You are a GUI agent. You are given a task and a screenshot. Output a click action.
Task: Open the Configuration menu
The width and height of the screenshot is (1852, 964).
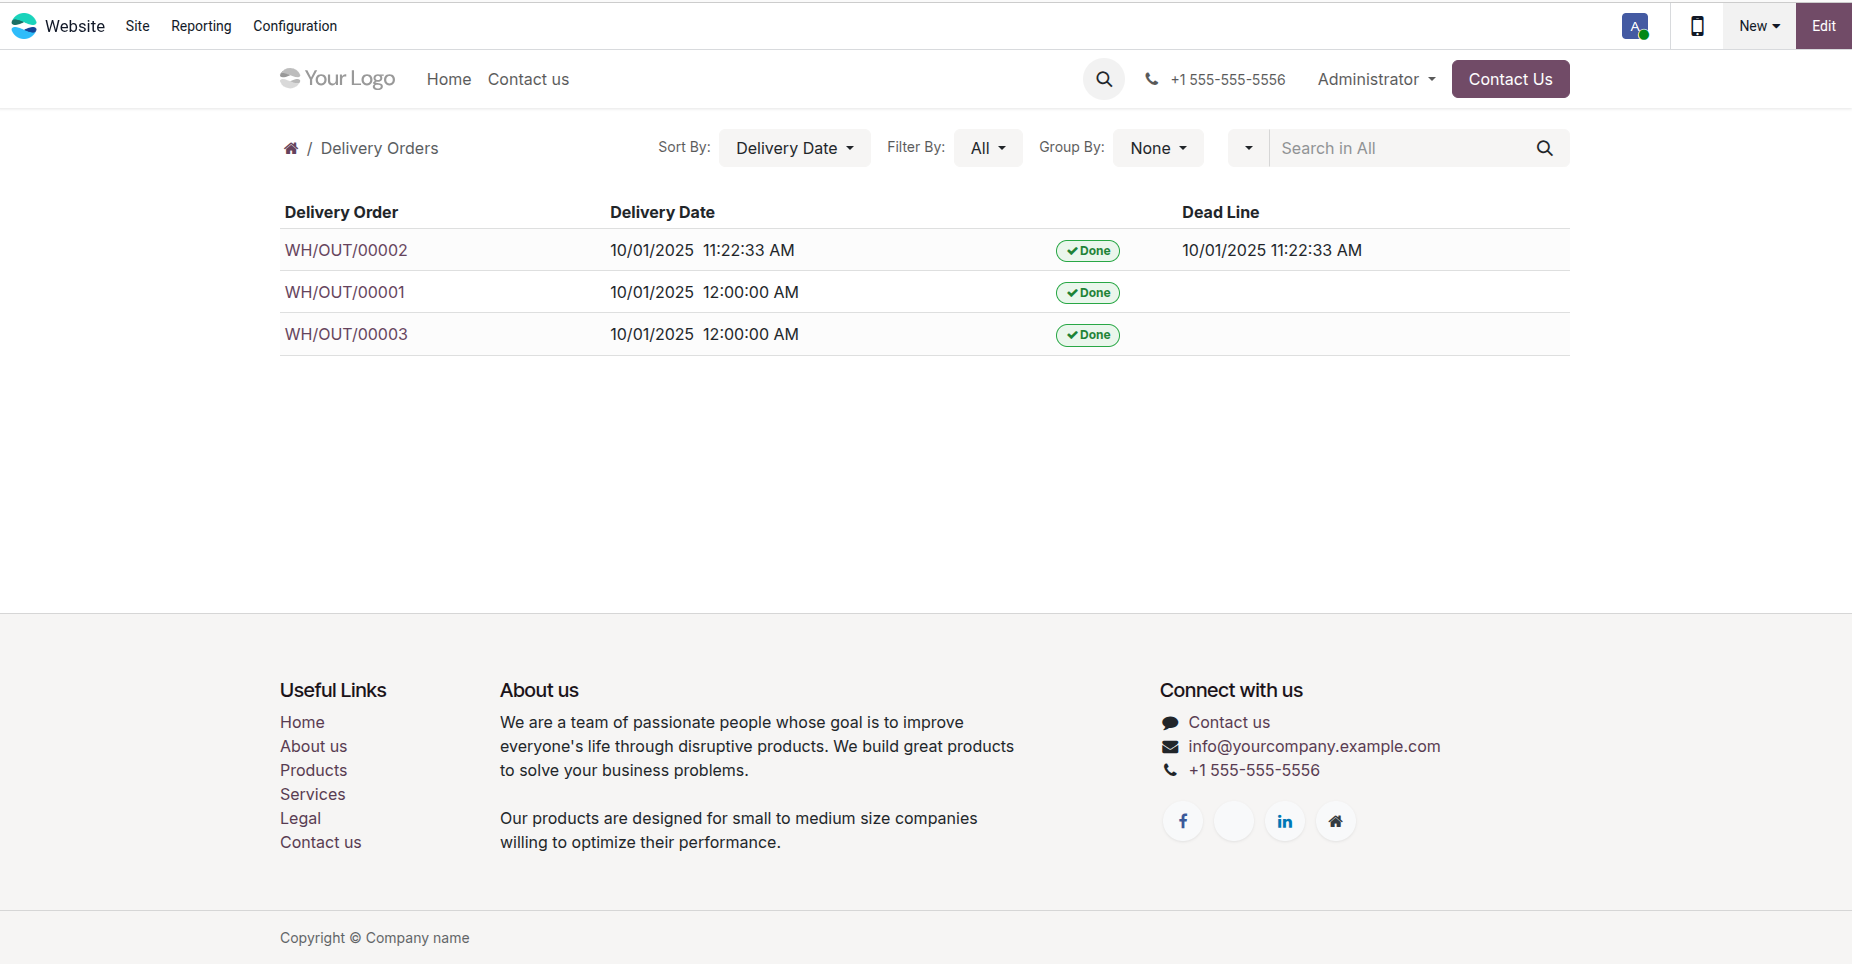[x=295, y=26]
